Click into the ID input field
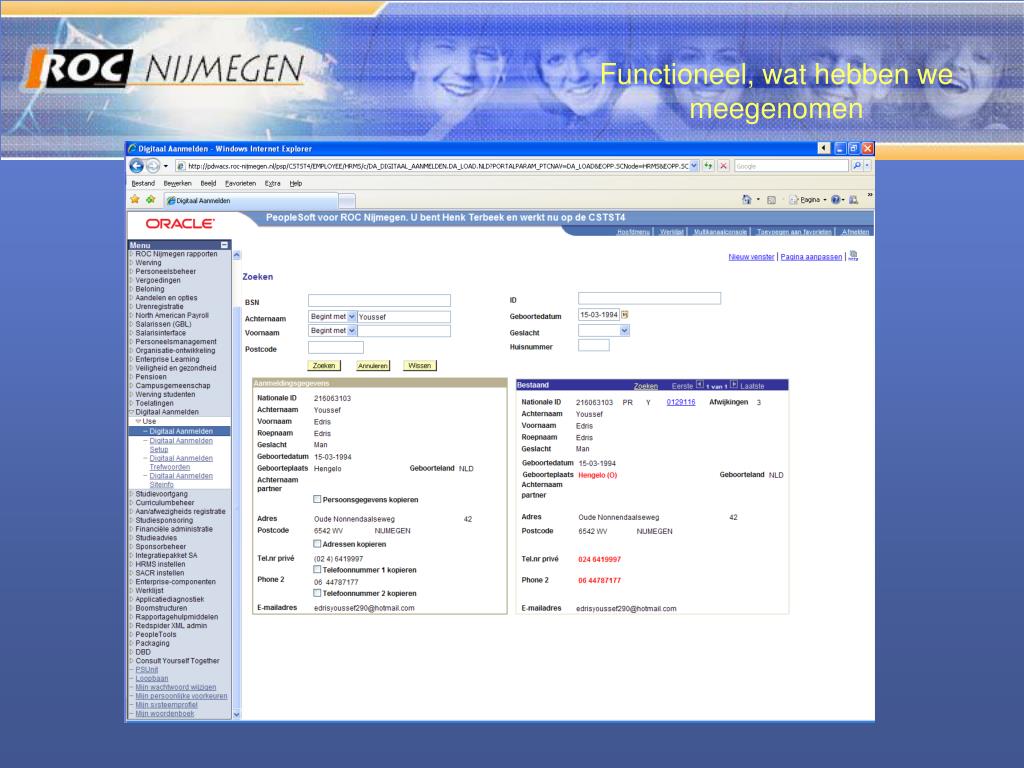This screenshot has height=768, width=1024. tap(649, 298)
